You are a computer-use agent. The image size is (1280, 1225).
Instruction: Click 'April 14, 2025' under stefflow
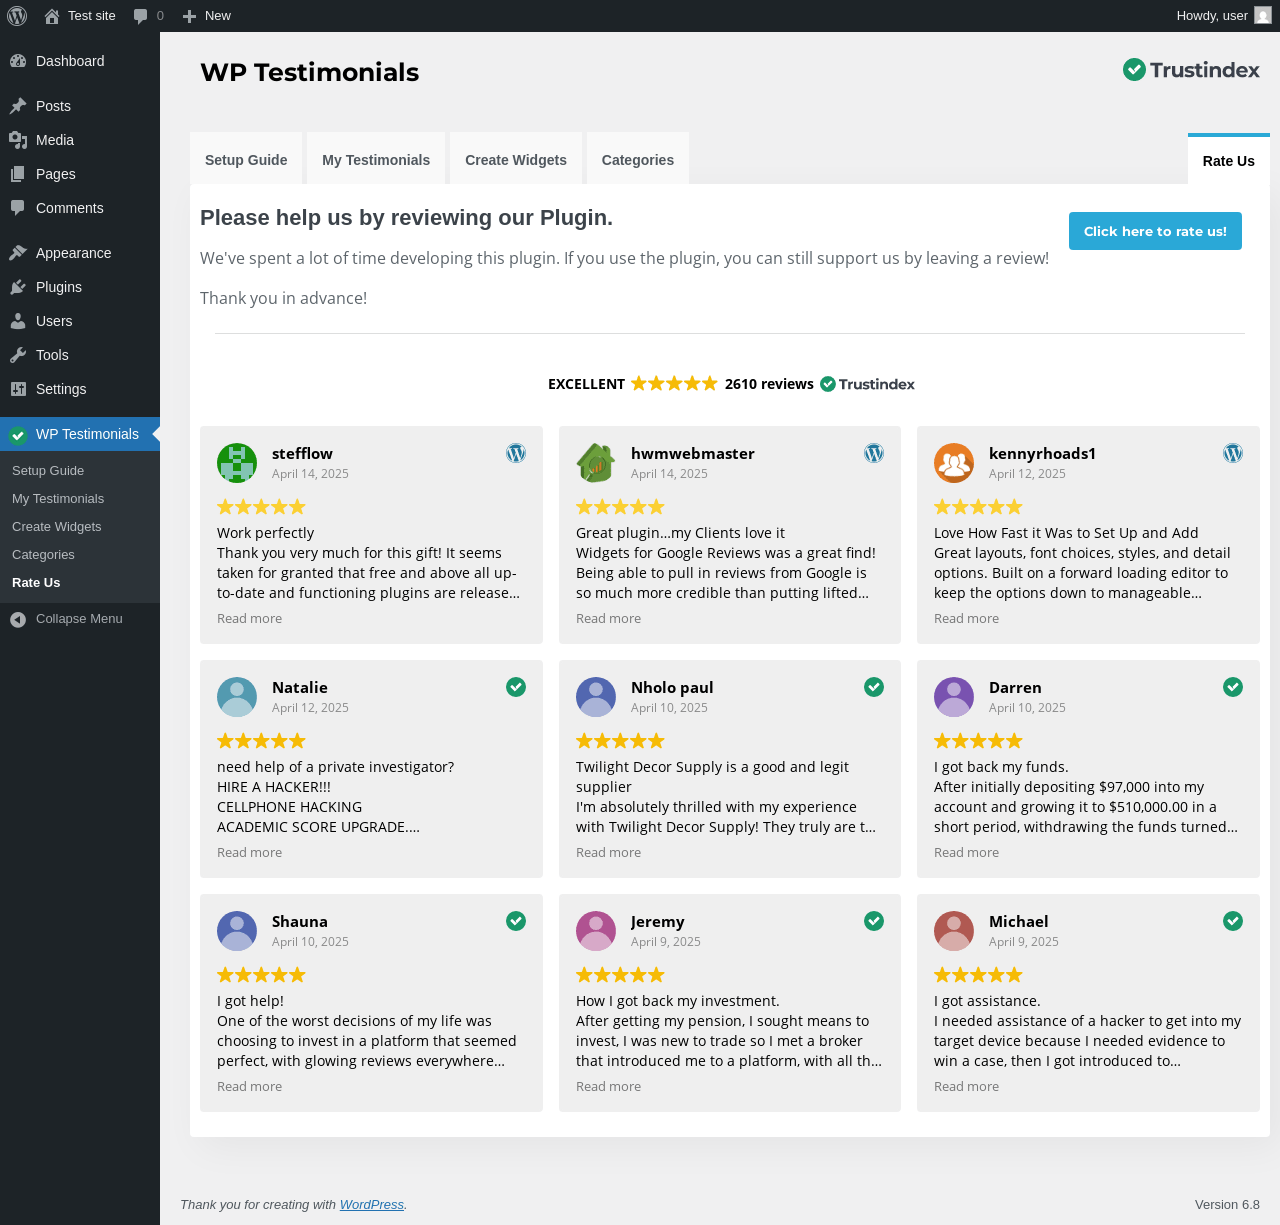310,474
